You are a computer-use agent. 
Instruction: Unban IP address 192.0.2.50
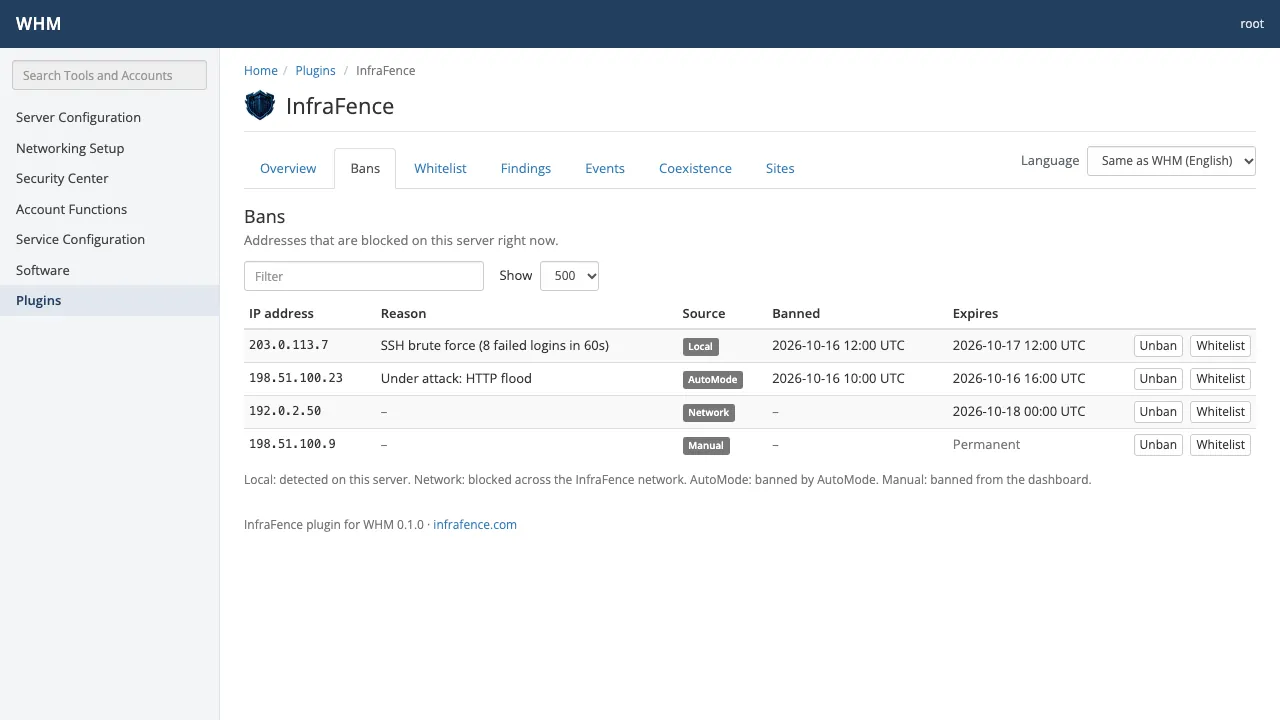pos(1158,412)
